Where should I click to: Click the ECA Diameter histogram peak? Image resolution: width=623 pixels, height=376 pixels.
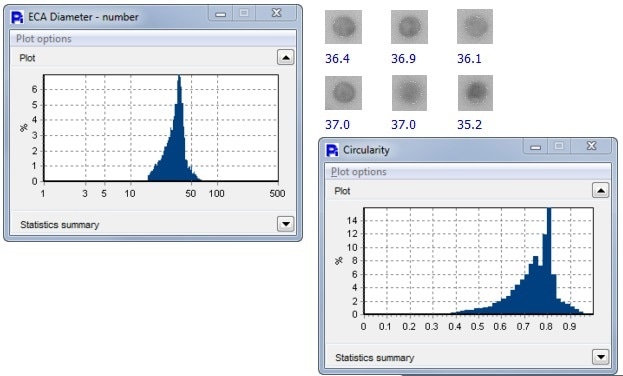point(179,78)
